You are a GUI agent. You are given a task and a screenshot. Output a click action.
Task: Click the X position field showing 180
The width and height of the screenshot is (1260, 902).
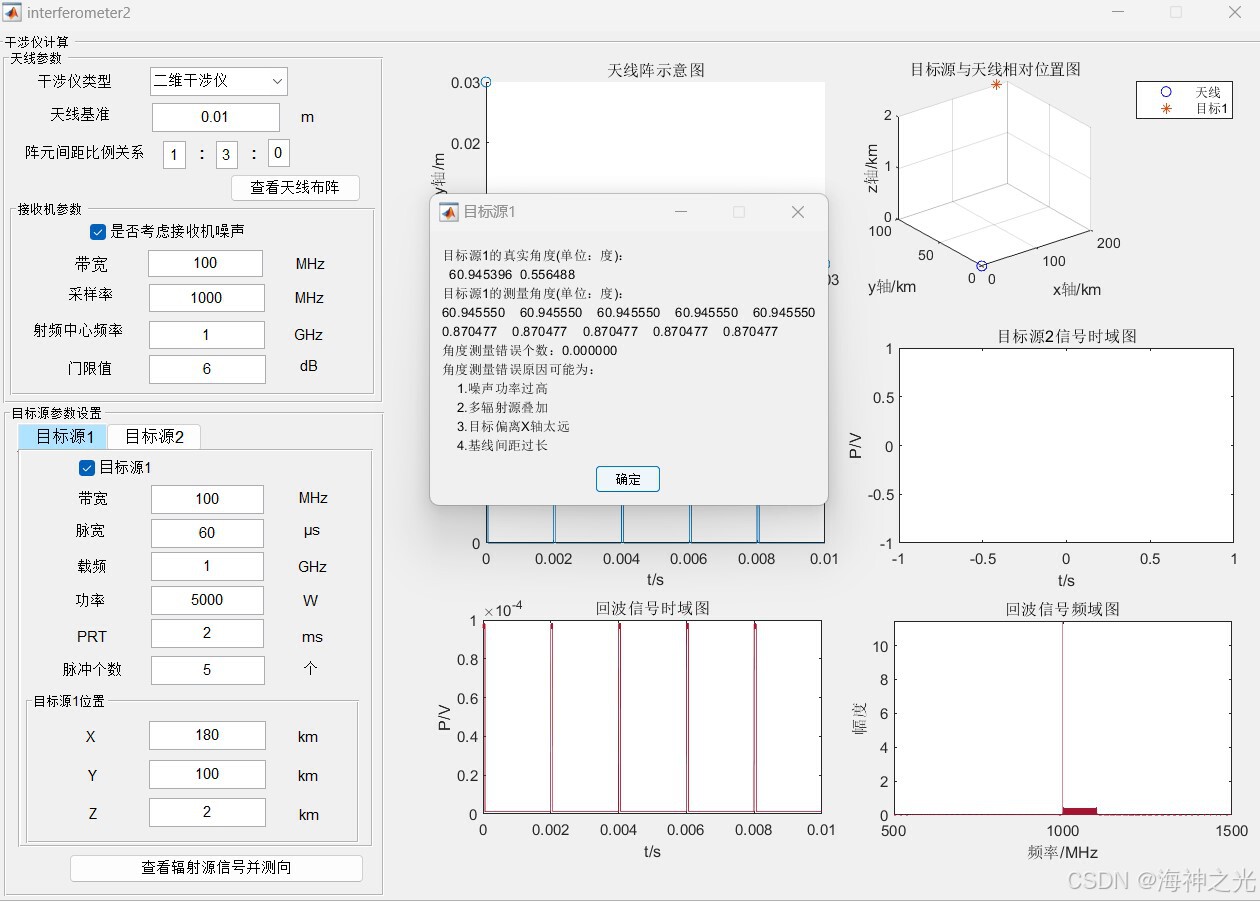point(207,735)
